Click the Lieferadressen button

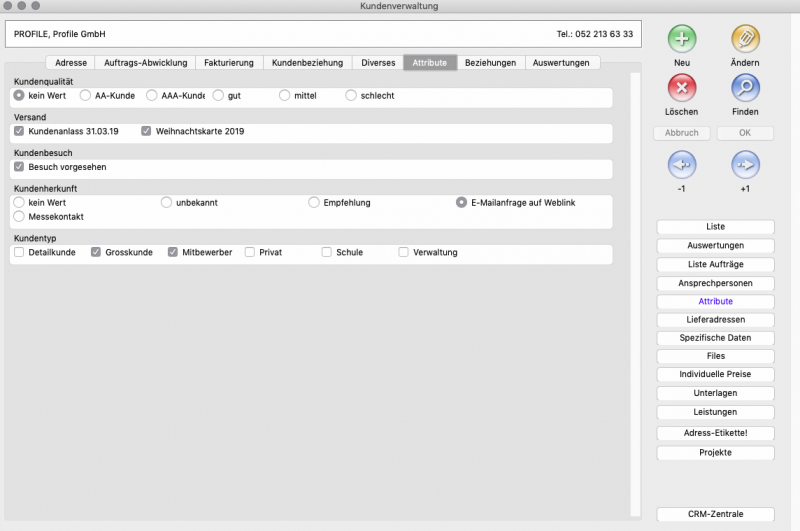[715, 320]
